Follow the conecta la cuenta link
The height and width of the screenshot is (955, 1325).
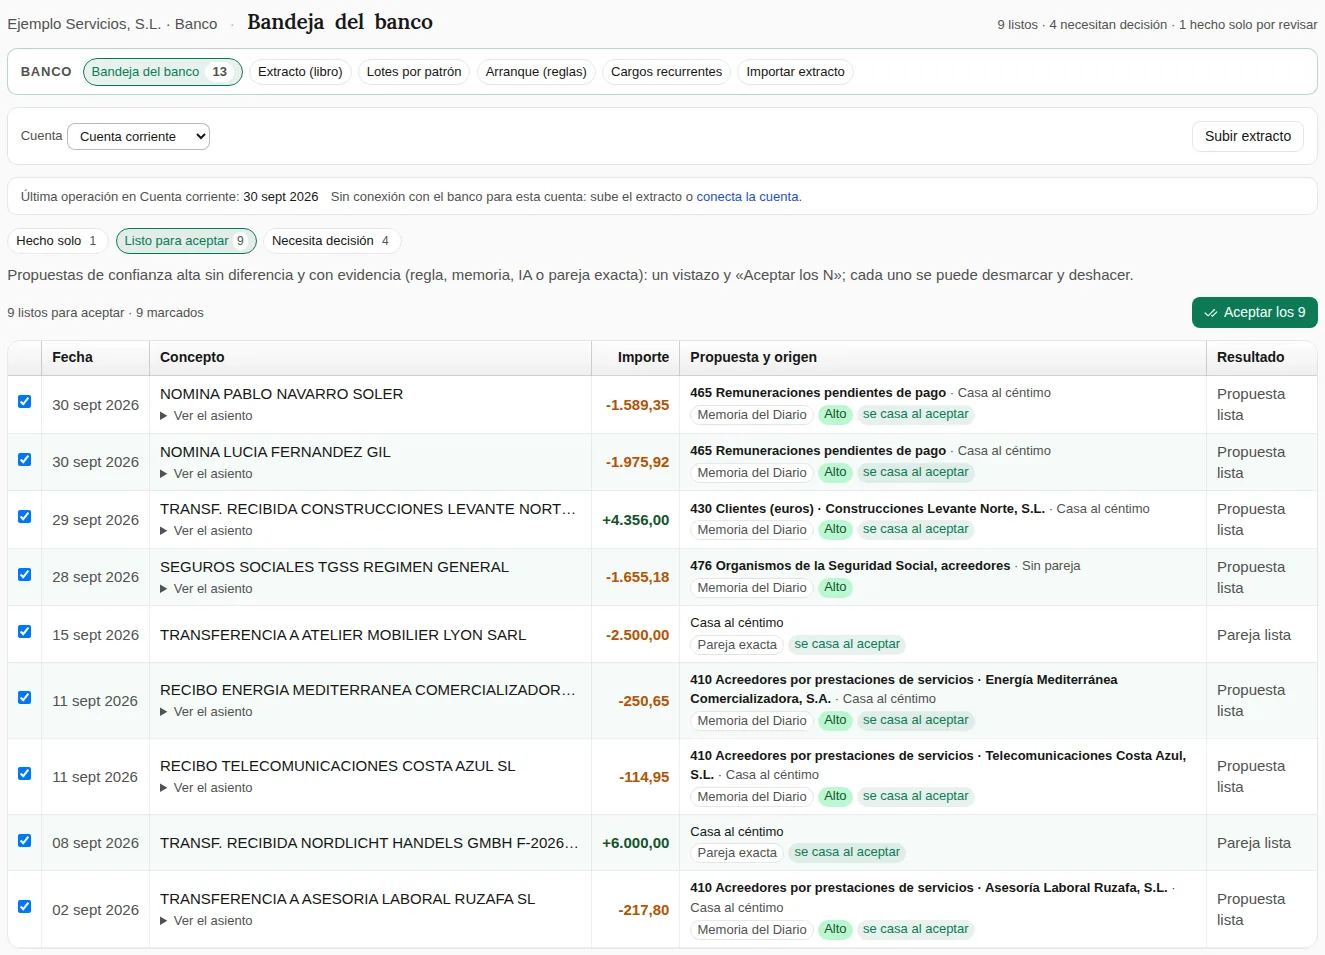(747, 197)
